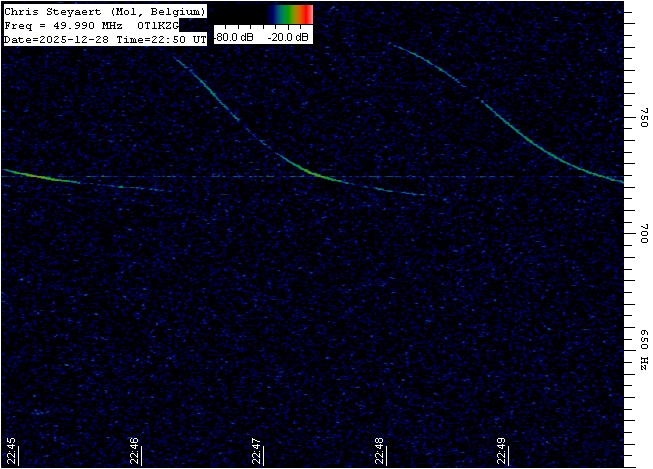
Task: Click the -20.0 dB scale label
Action: click(288, 37)
